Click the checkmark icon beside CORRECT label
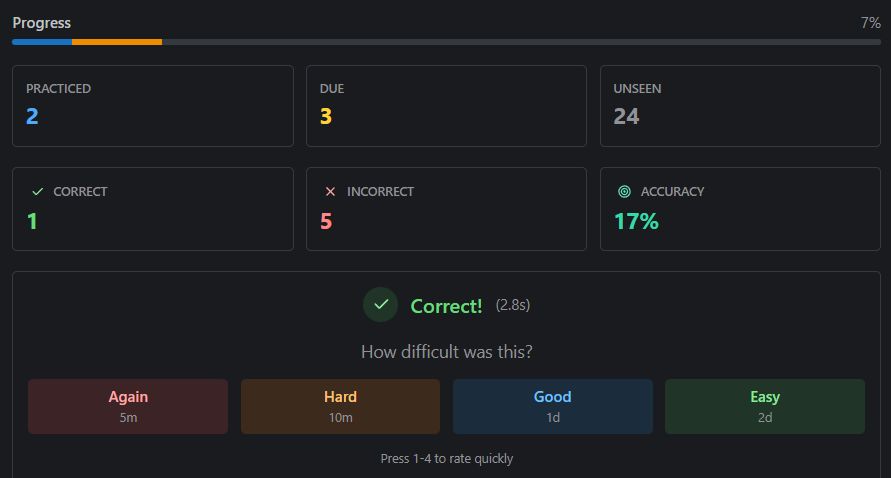This screenshot has width=891, height=478. 38,191
